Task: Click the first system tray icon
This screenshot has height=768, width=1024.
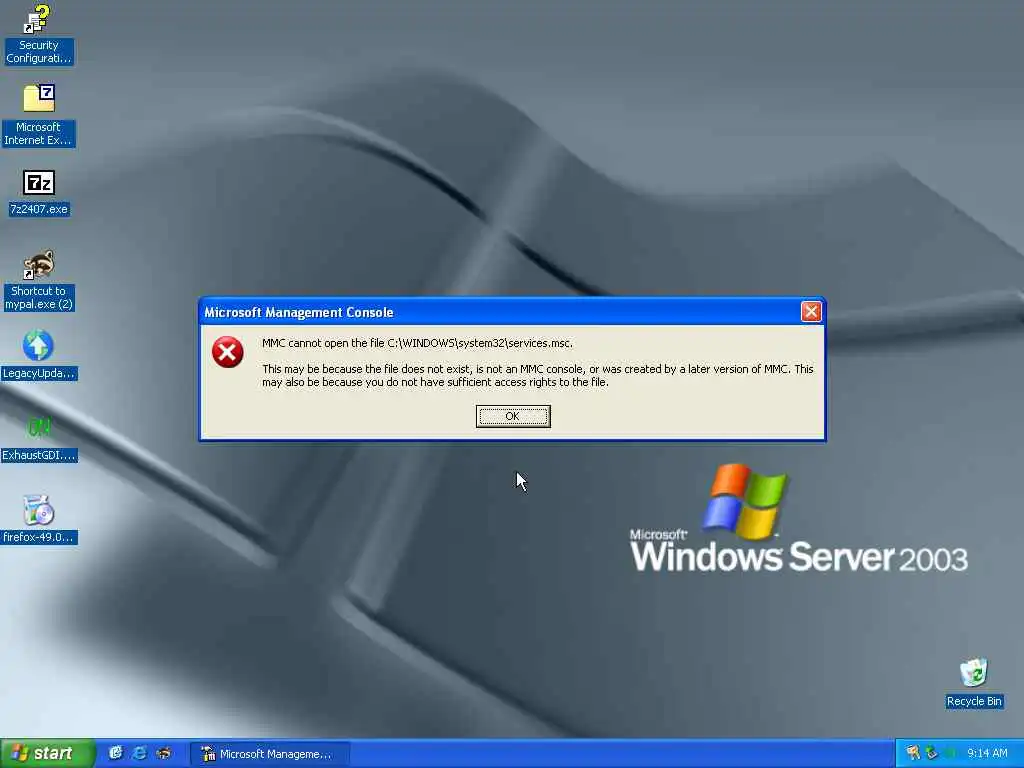Action: [913, 753]
